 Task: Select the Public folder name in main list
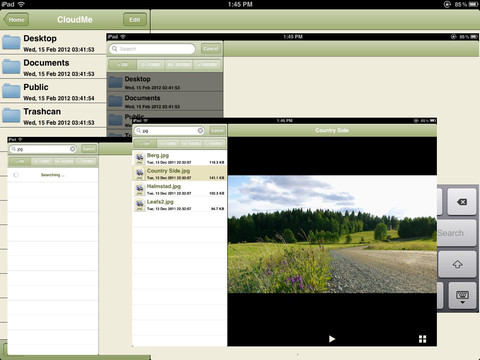coord(36,87)
